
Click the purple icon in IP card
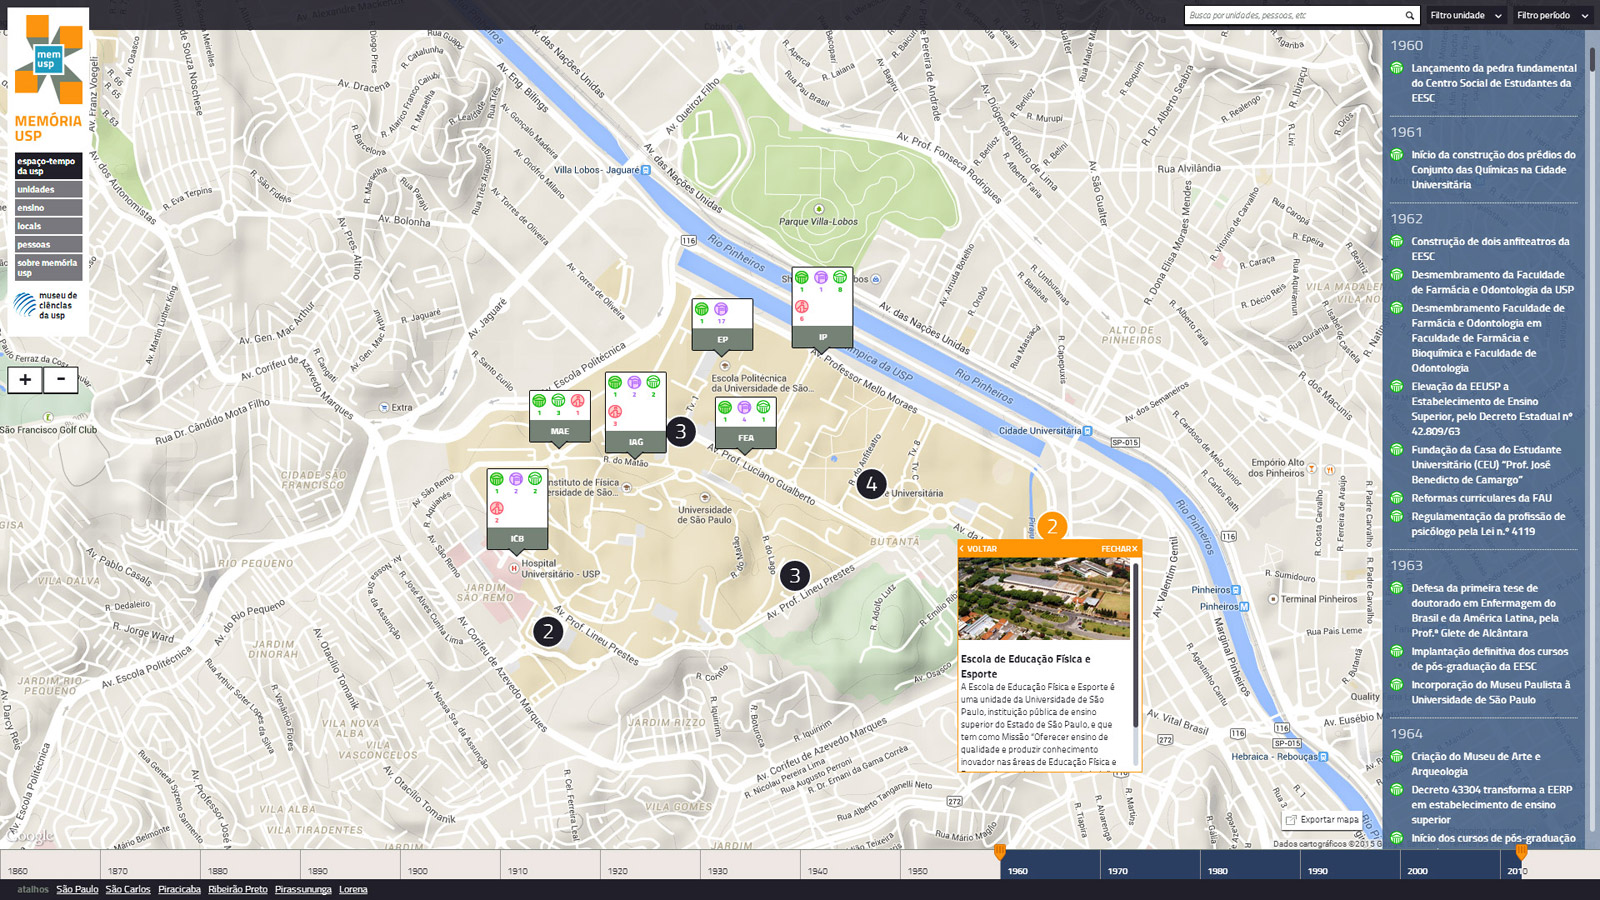[x=821, y=277]
